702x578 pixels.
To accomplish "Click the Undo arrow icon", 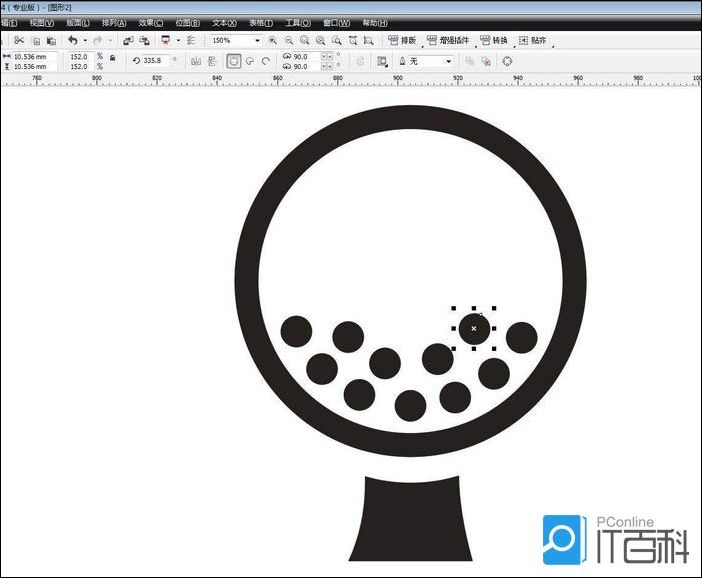I will (x=73, y=41).
